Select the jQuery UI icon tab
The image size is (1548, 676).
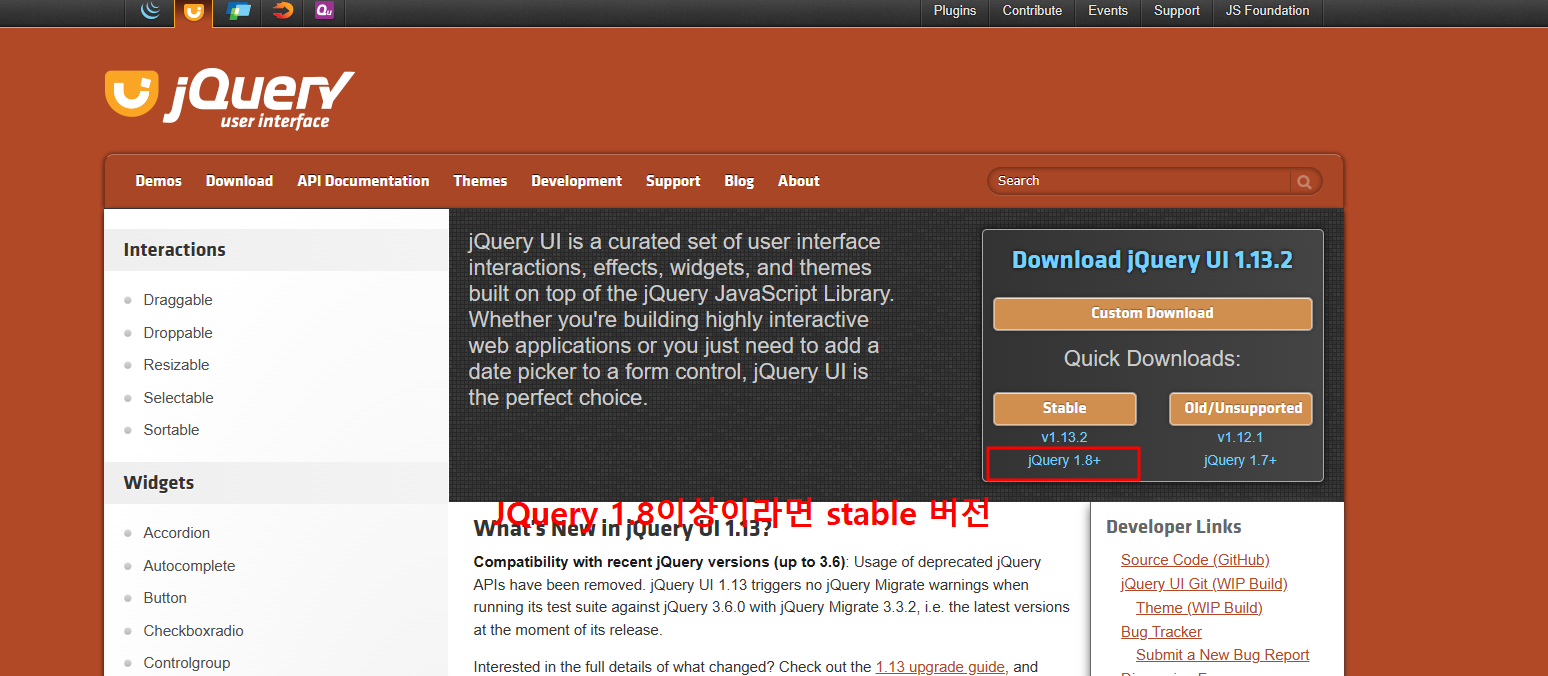[194, 12]
